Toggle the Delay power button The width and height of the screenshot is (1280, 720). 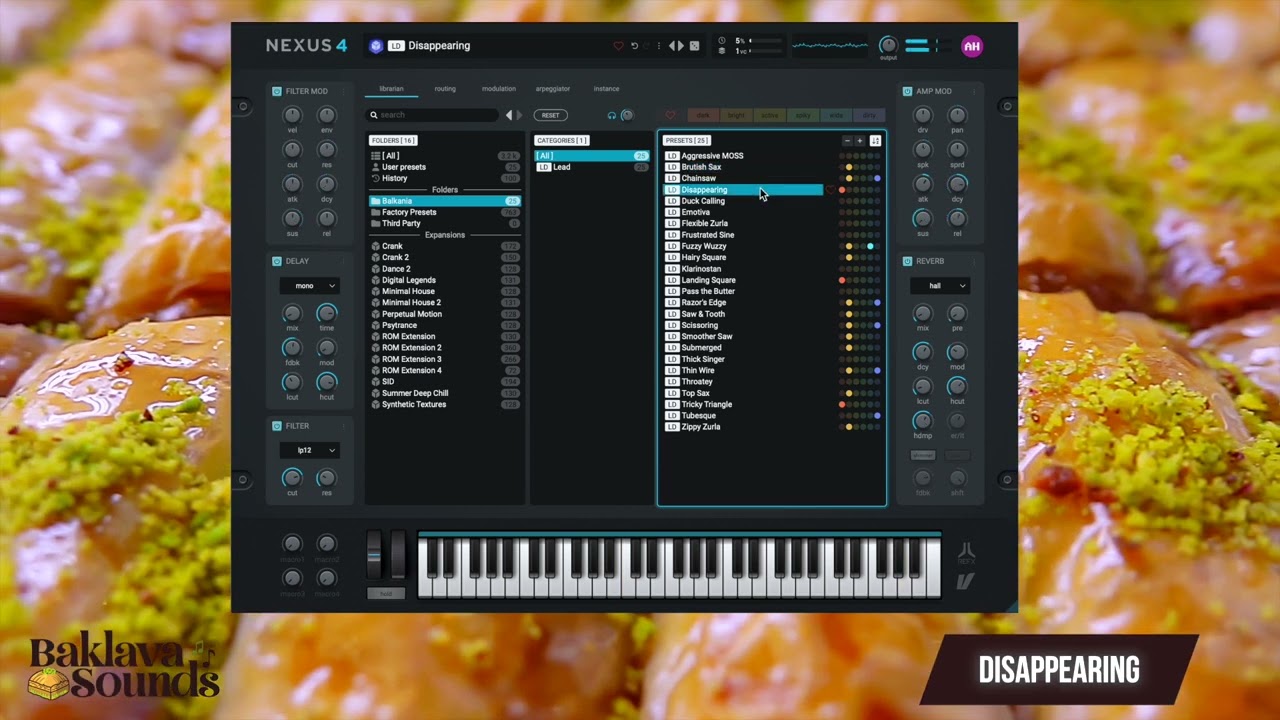point(277,261)
